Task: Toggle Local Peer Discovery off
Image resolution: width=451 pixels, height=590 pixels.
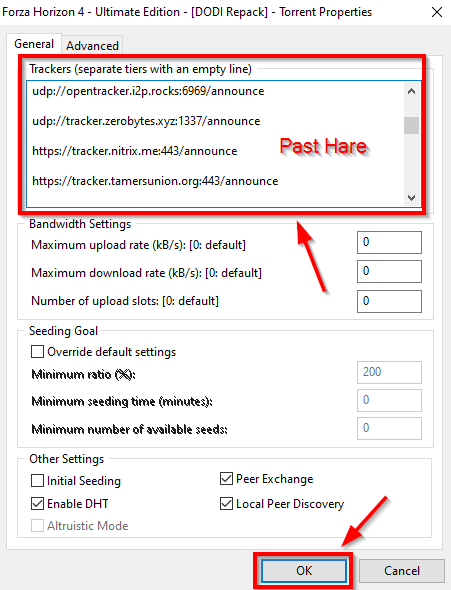Action: pyautogui.click(x=226, y=503)
